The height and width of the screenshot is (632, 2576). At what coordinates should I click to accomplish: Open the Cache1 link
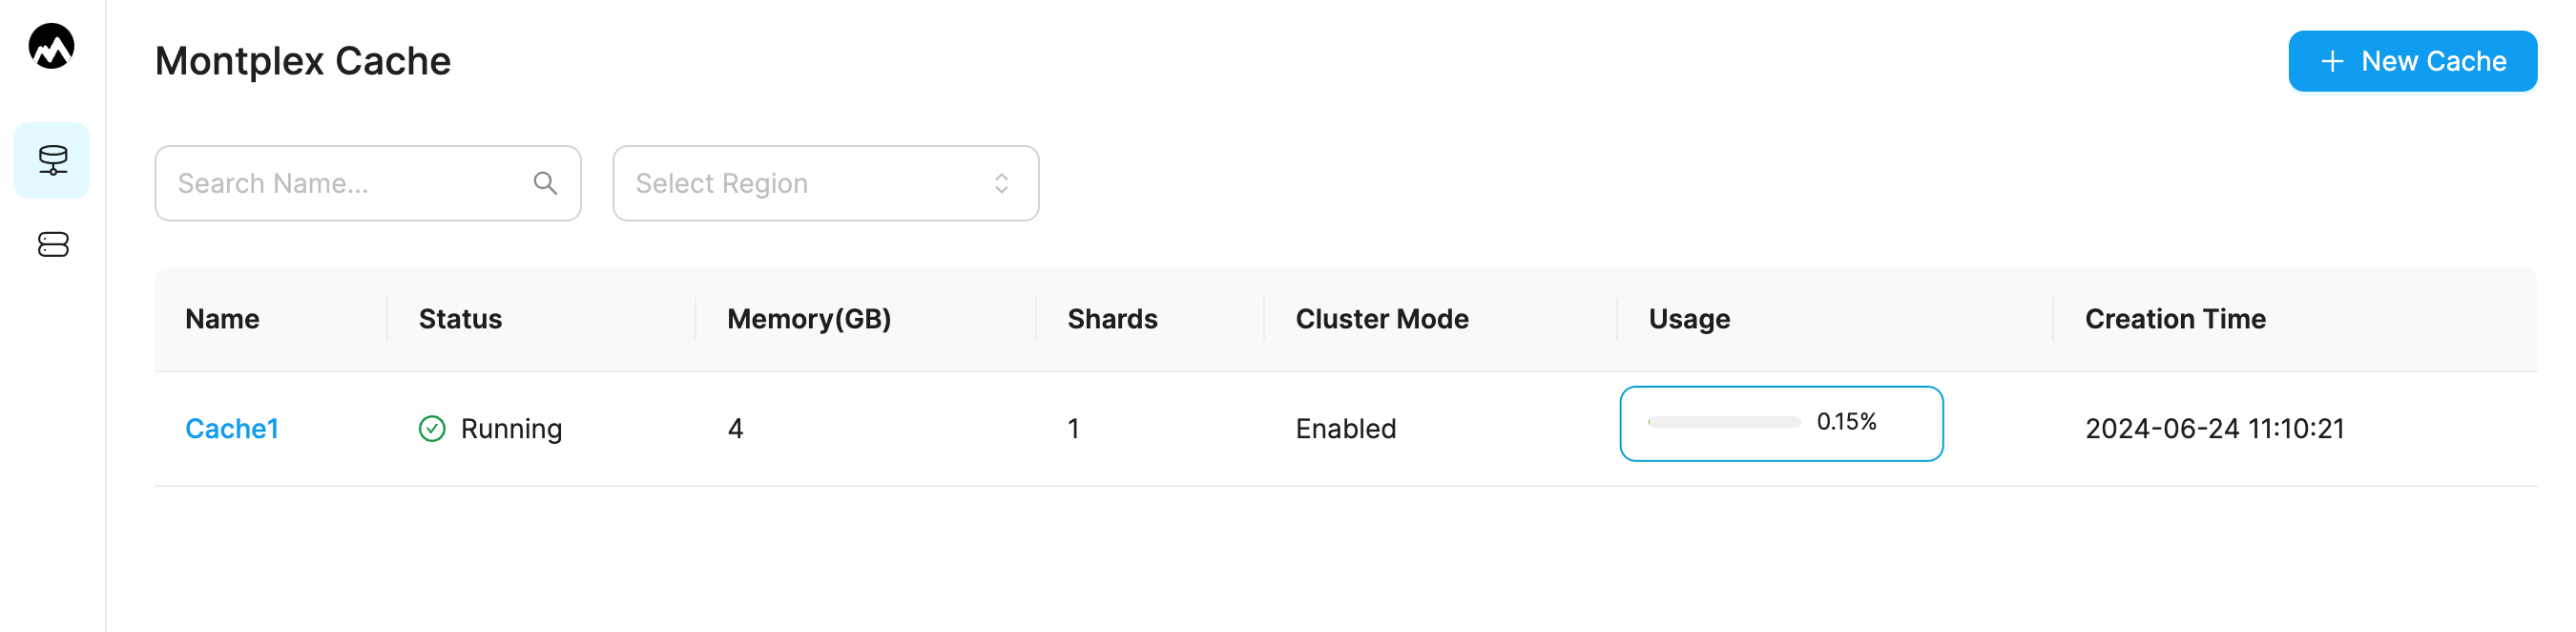[232, 429]
